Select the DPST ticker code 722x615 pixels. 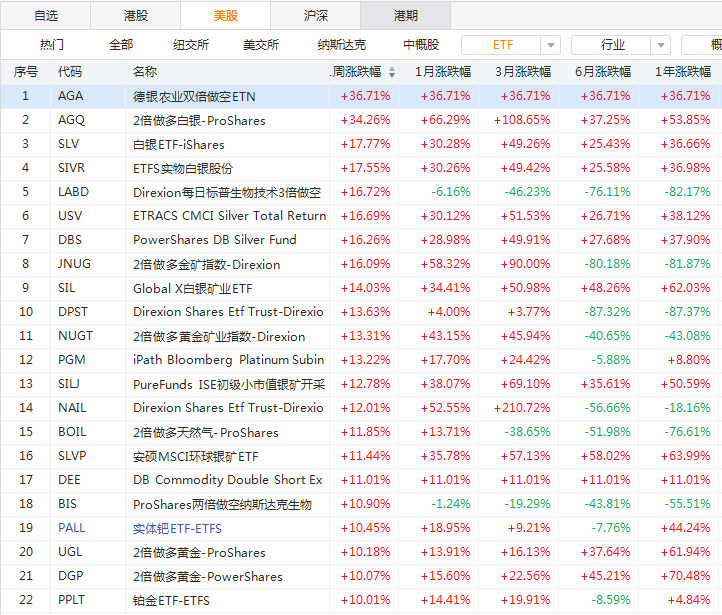[73, 312]
